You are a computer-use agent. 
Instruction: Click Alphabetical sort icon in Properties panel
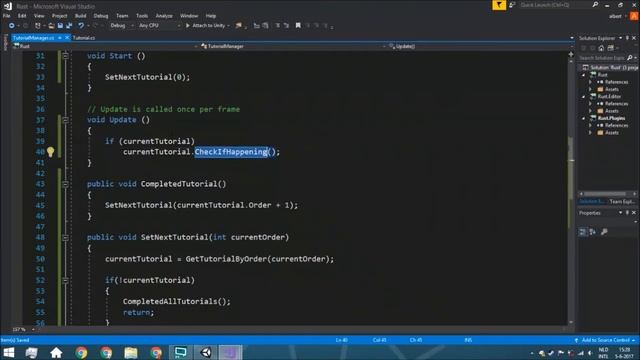point(592,232)
